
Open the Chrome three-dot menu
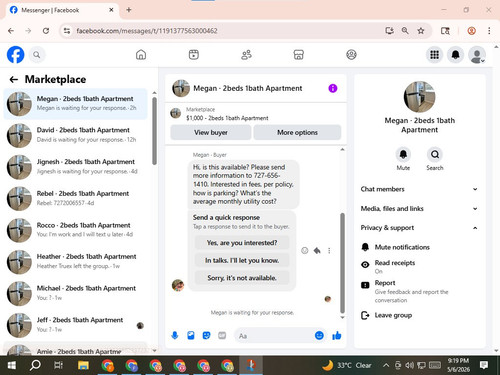tap(489, 31)
